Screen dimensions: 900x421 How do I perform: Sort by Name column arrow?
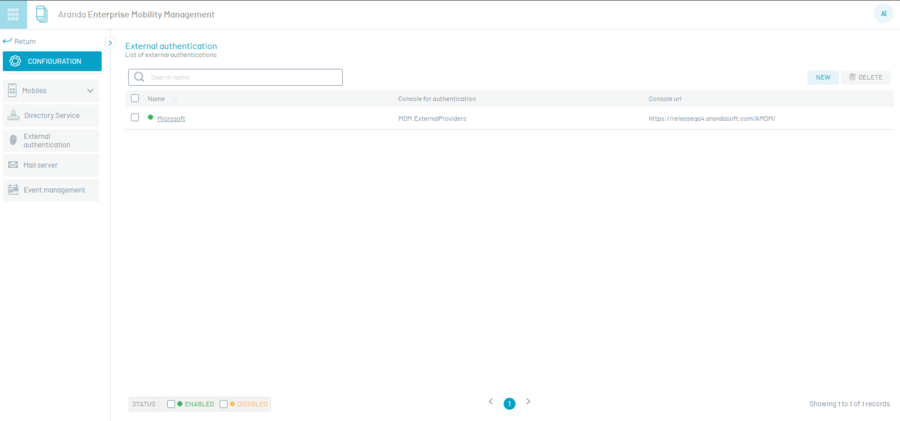(176, 99)
